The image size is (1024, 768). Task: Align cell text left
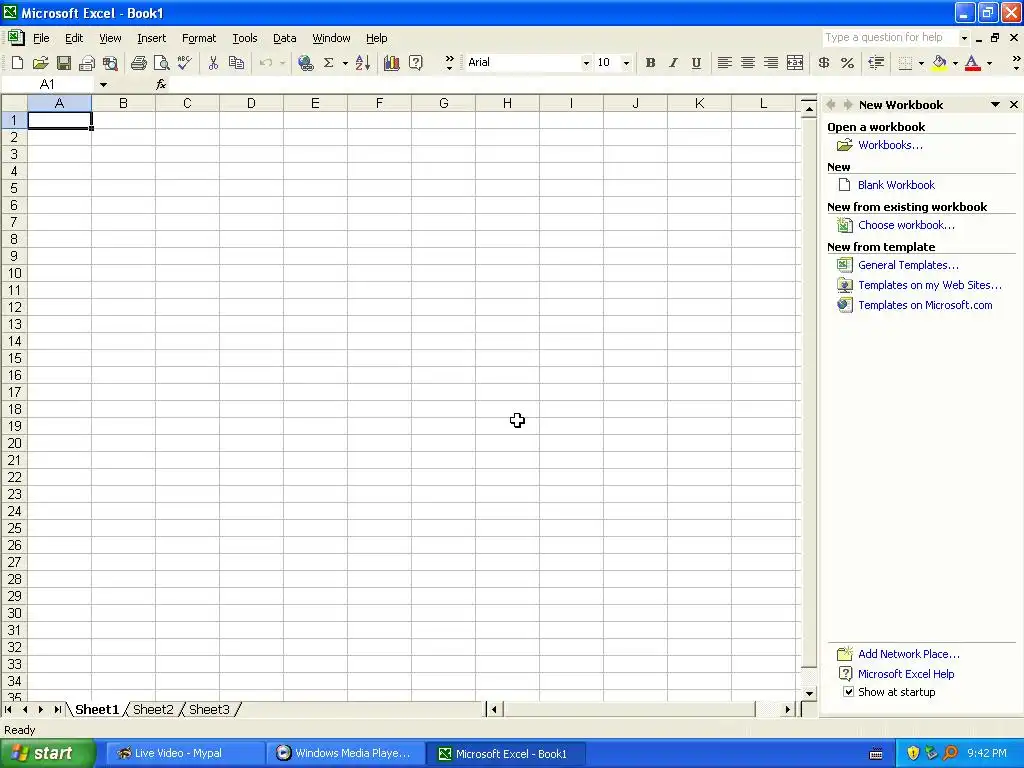tap(724, 63)
